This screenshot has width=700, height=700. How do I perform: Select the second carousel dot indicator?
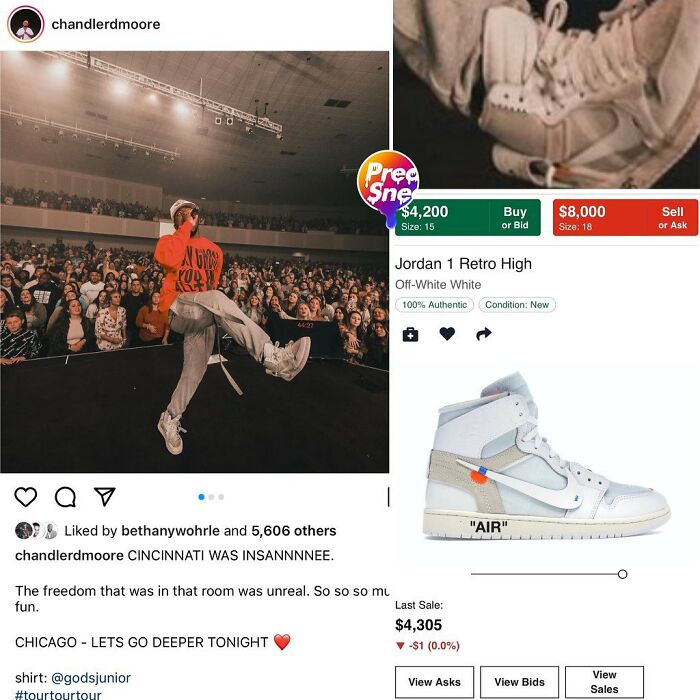[x=211, y=497]
